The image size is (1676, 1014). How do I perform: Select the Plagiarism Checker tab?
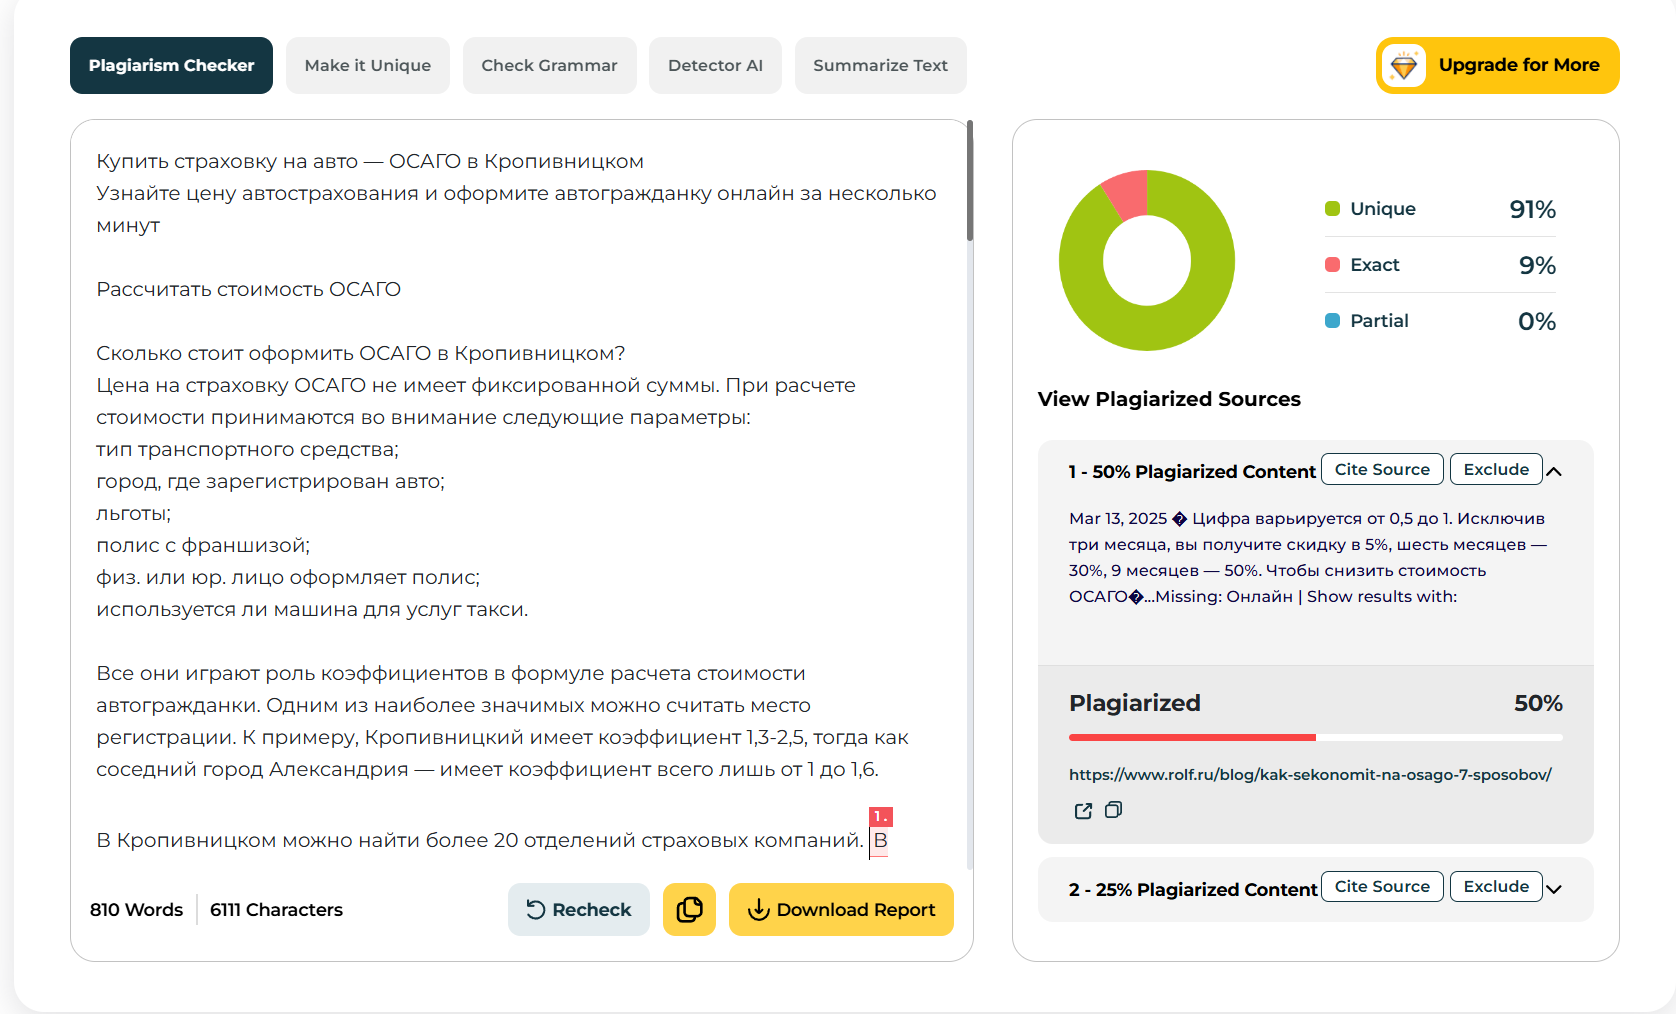171,66
